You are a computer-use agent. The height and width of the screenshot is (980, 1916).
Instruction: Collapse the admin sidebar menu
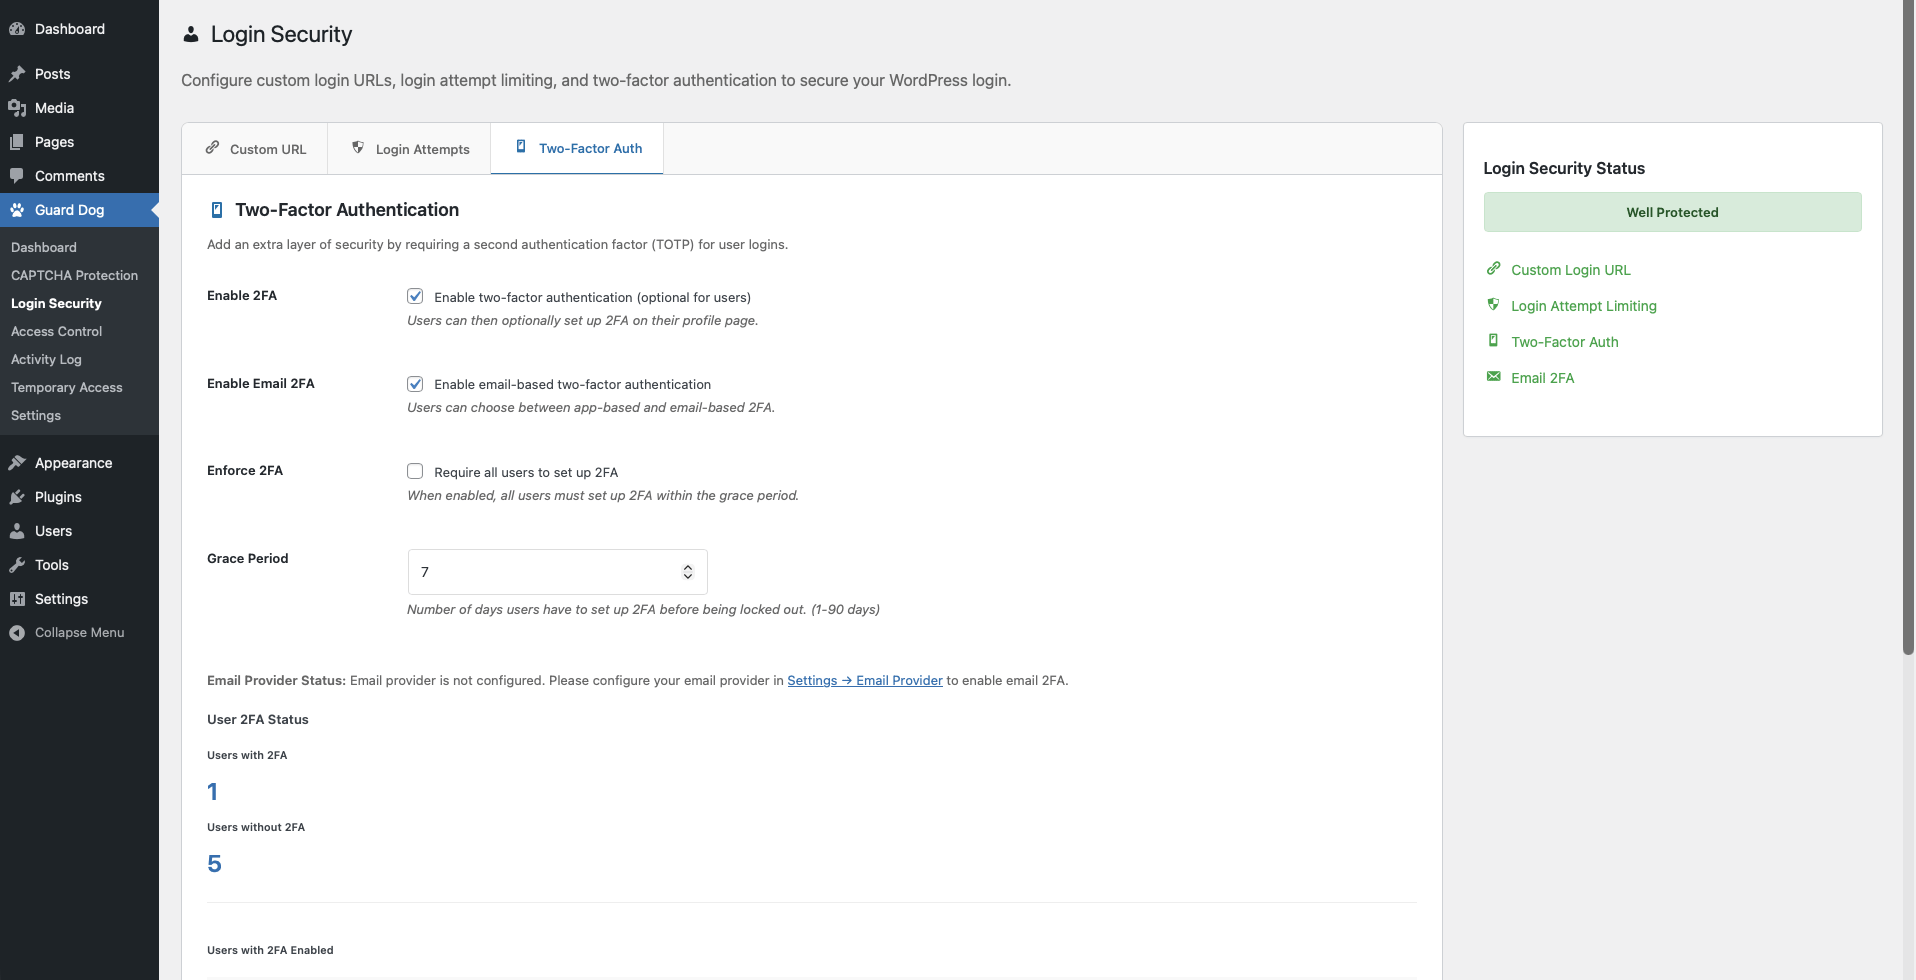tap(17, 632)
